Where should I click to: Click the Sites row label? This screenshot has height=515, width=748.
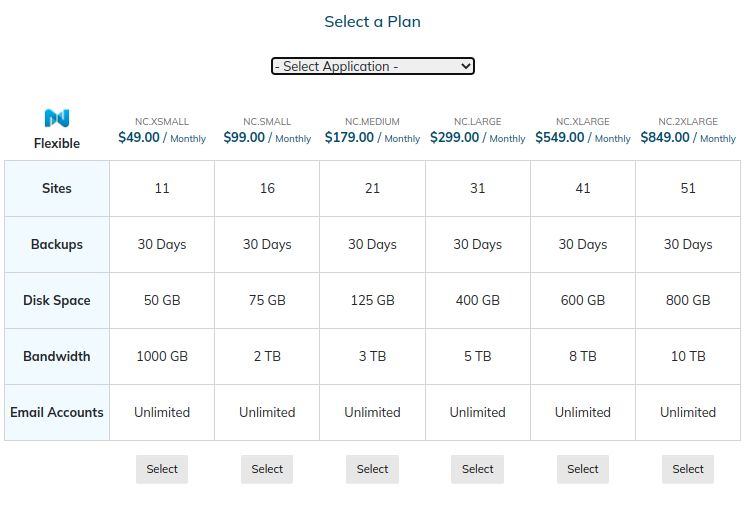click(57, 188)
